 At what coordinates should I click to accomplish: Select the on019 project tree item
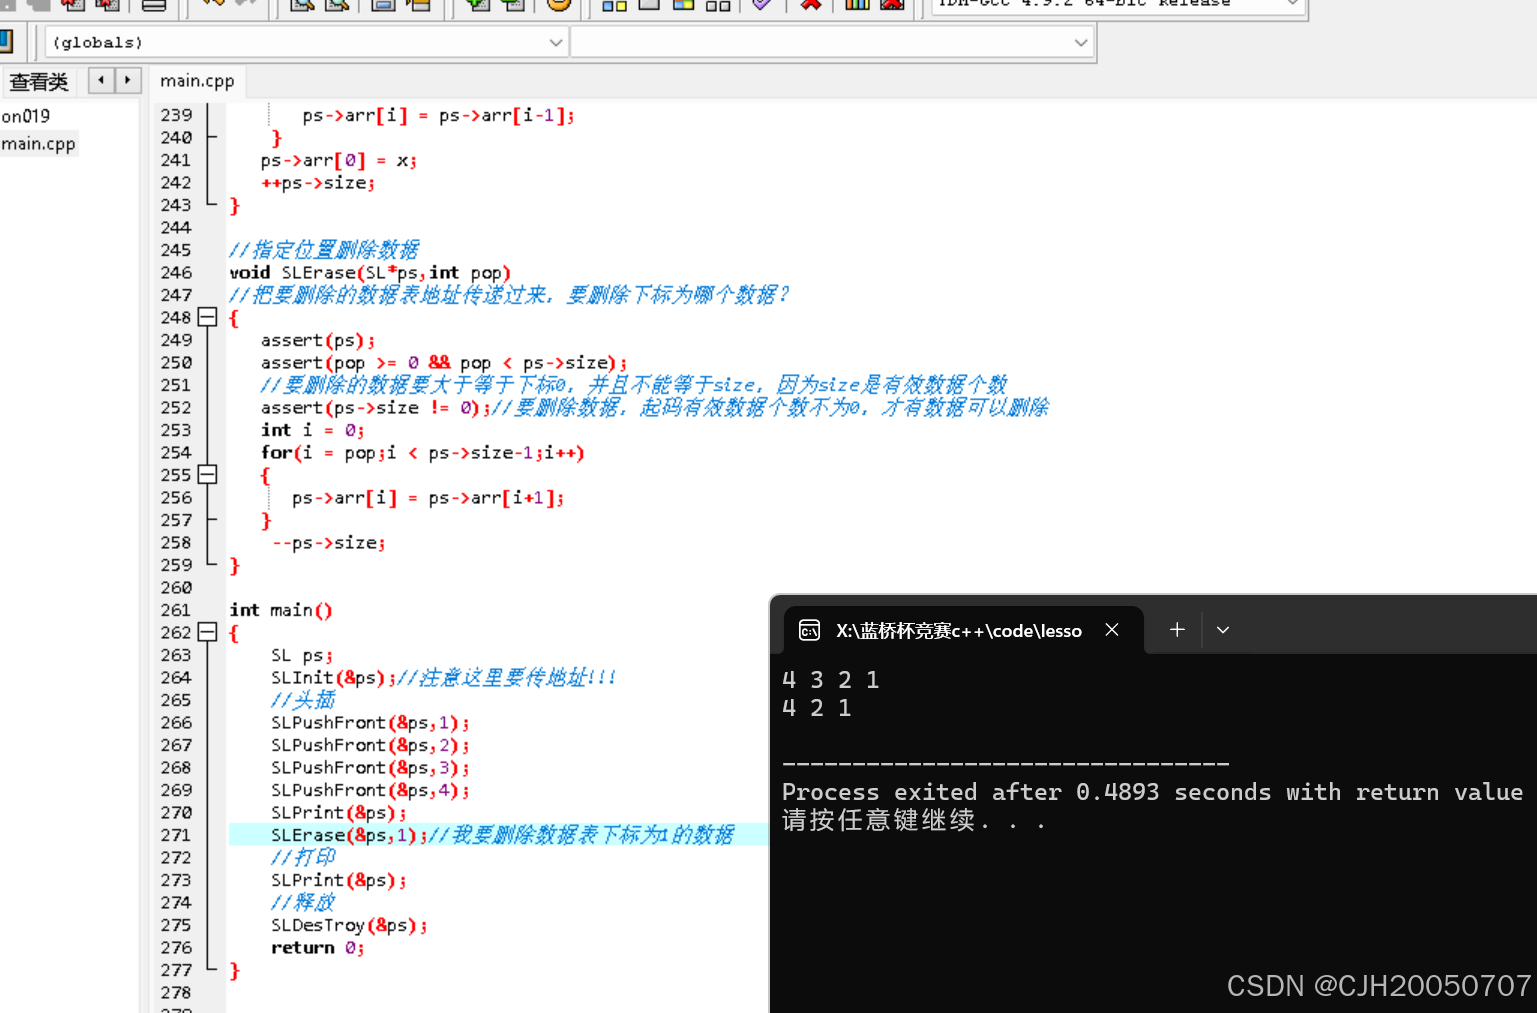coord(26,116)
